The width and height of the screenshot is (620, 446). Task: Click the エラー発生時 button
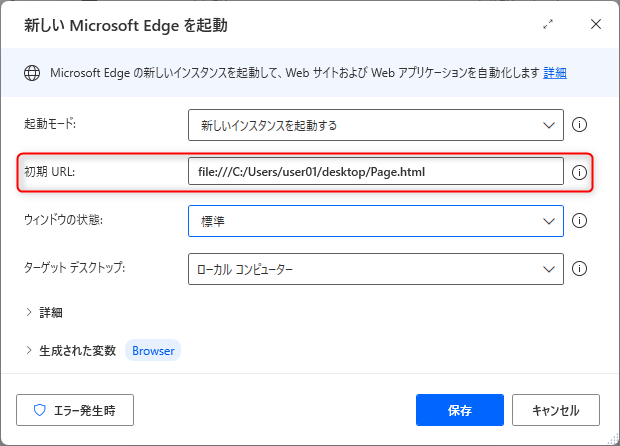click(x=75, y=409)
